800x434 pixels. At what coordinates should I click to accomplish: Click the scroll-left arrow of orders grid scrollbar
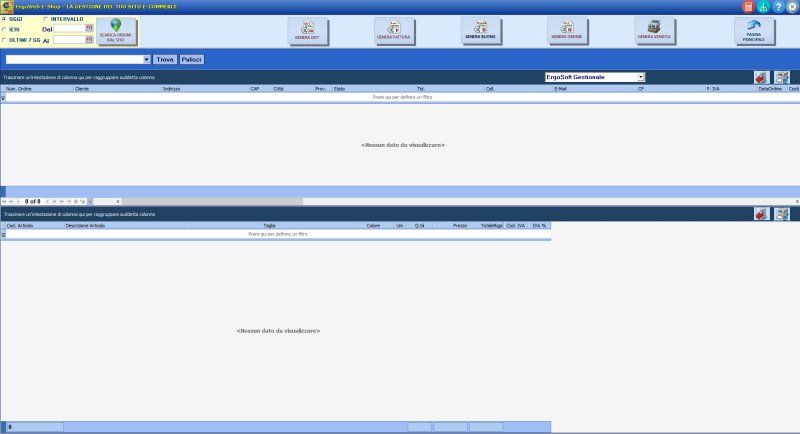coord(118,201)
